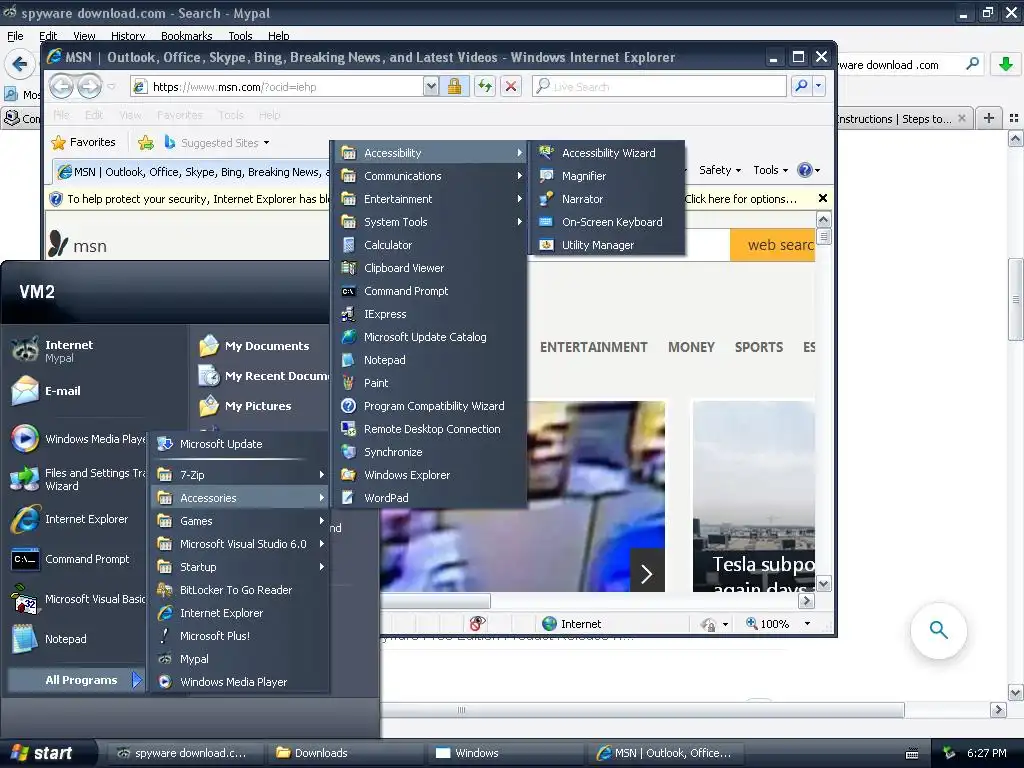1024x768 pixels.
Task: Open the IE Tools command bar dropdown
Action: click(770, 170)
